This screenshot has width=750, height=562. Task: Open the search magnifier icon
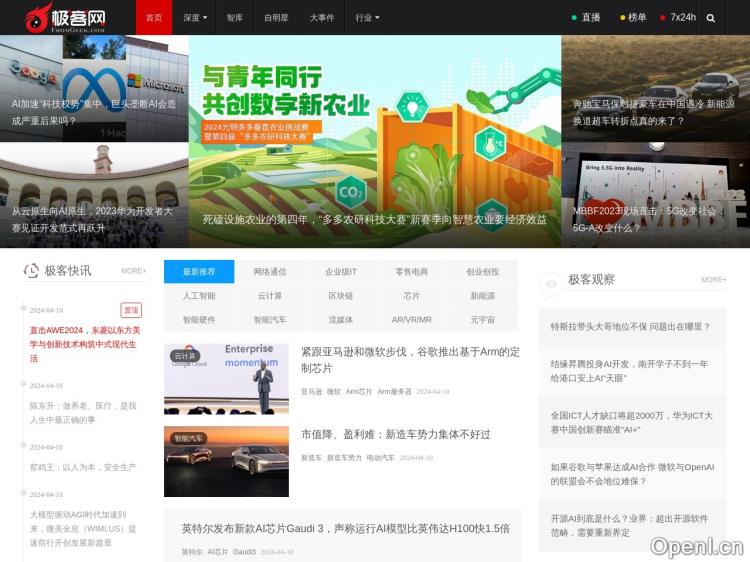711,18
